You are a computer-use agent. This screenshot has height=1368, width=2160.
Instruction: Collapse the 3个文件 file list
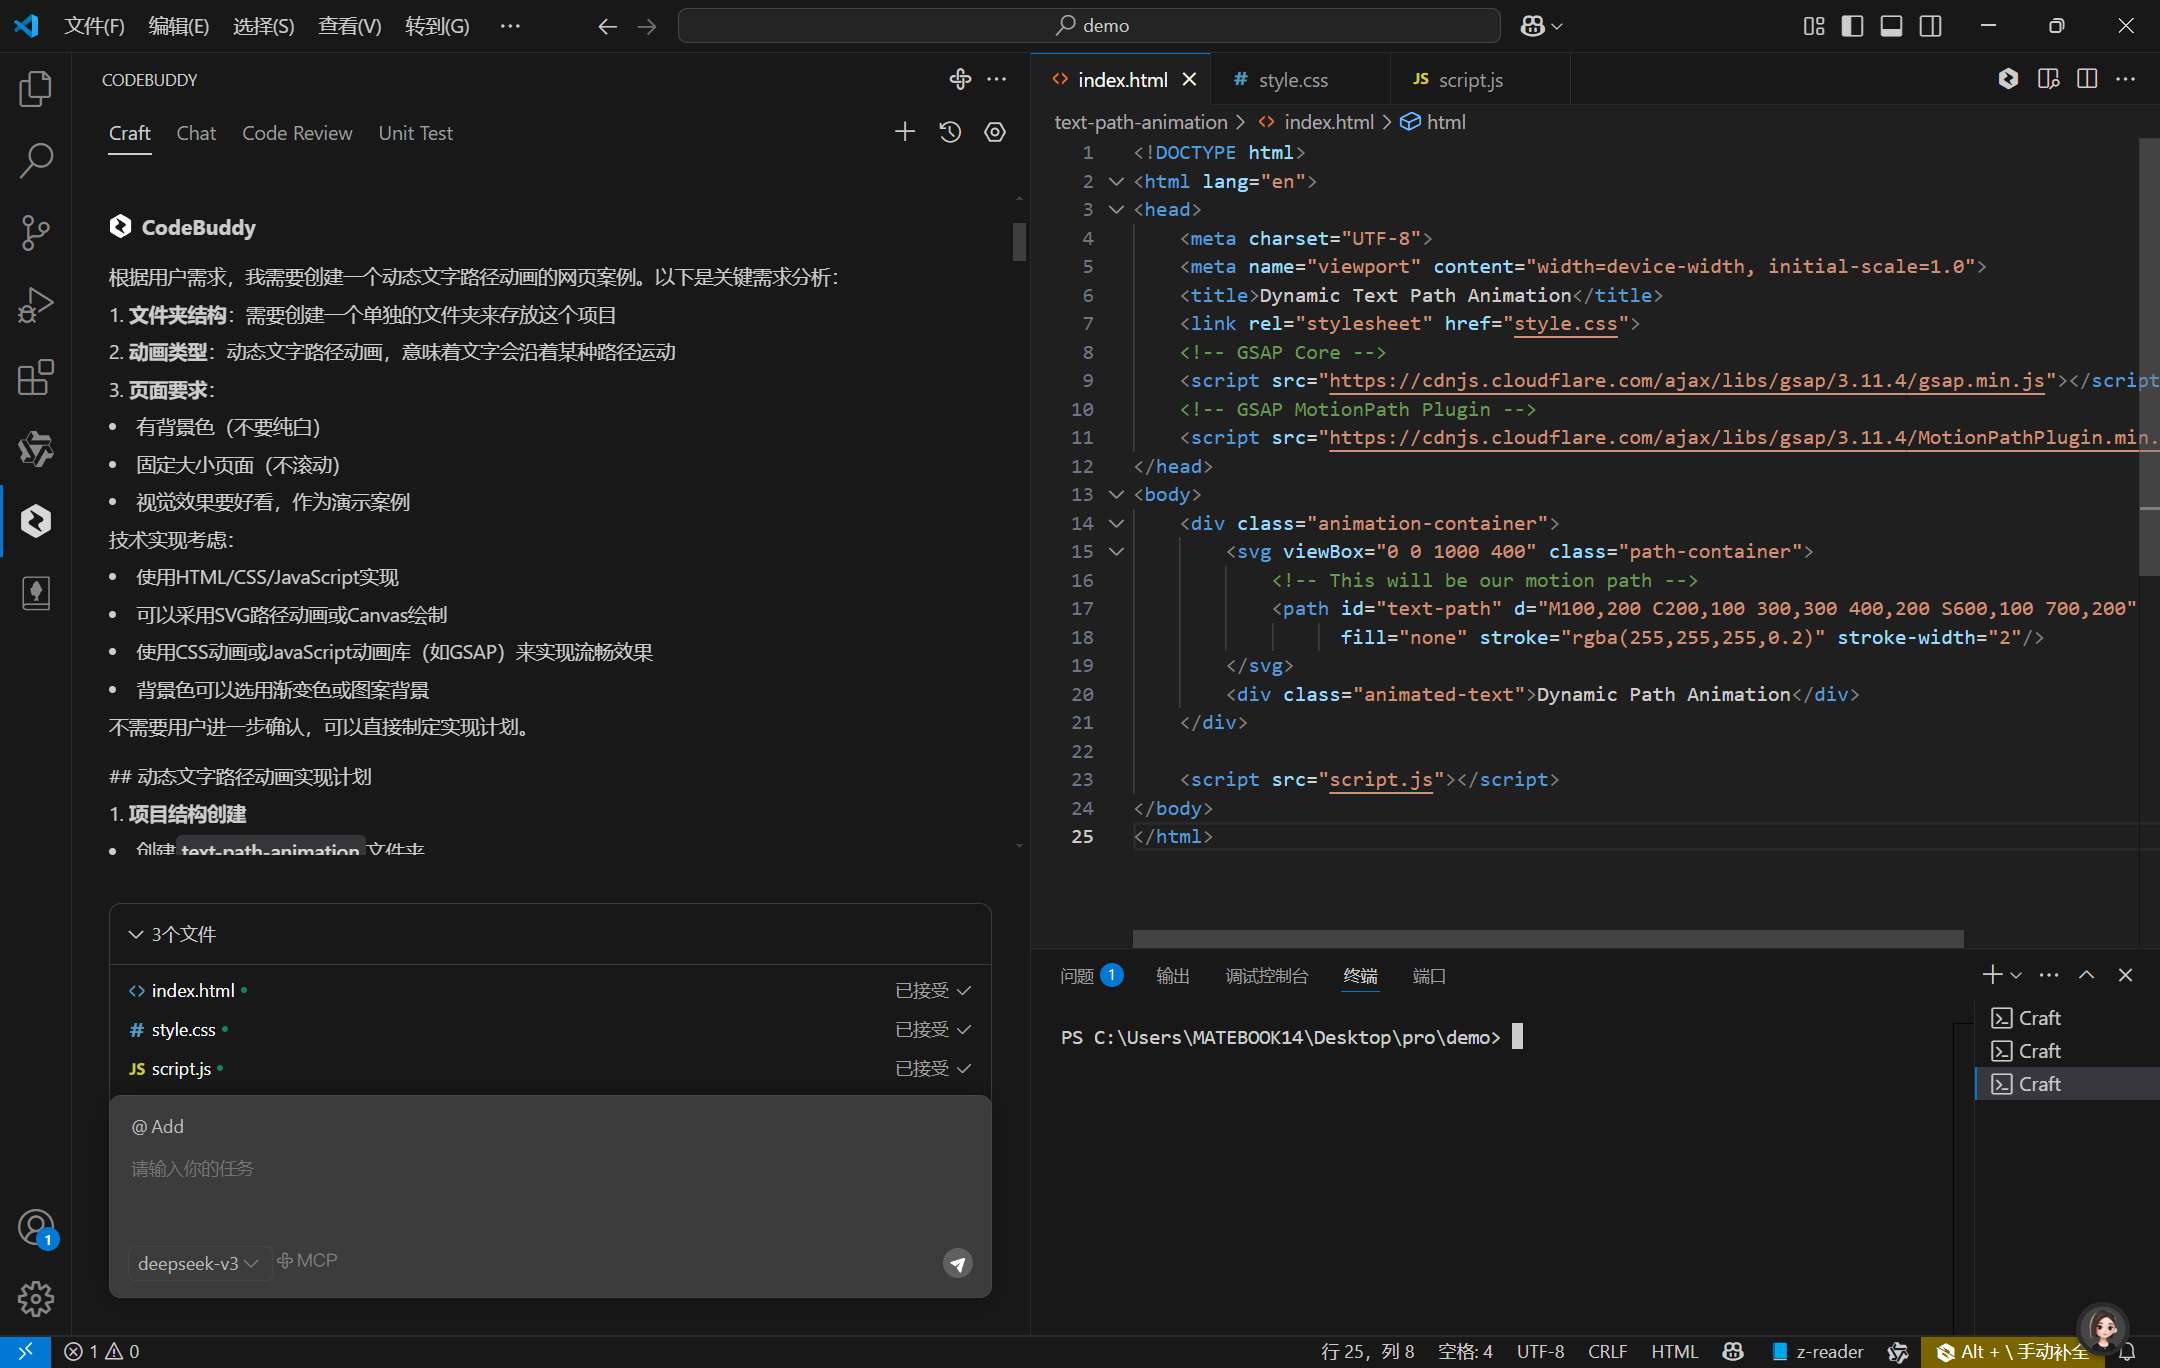[x=136, y=934]
